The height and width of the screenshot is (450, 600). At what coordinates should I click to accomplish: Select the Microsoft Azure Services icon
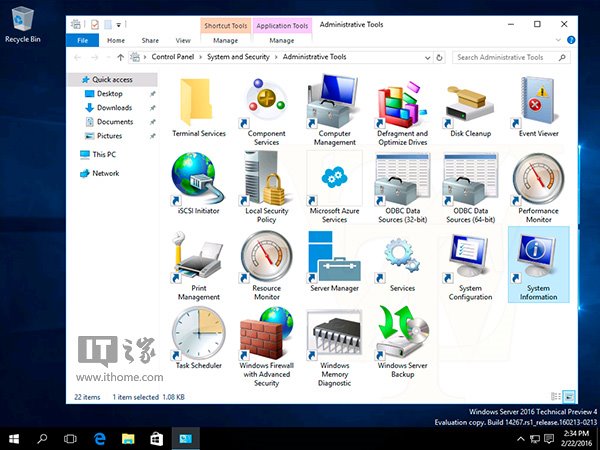coord(334,188)
